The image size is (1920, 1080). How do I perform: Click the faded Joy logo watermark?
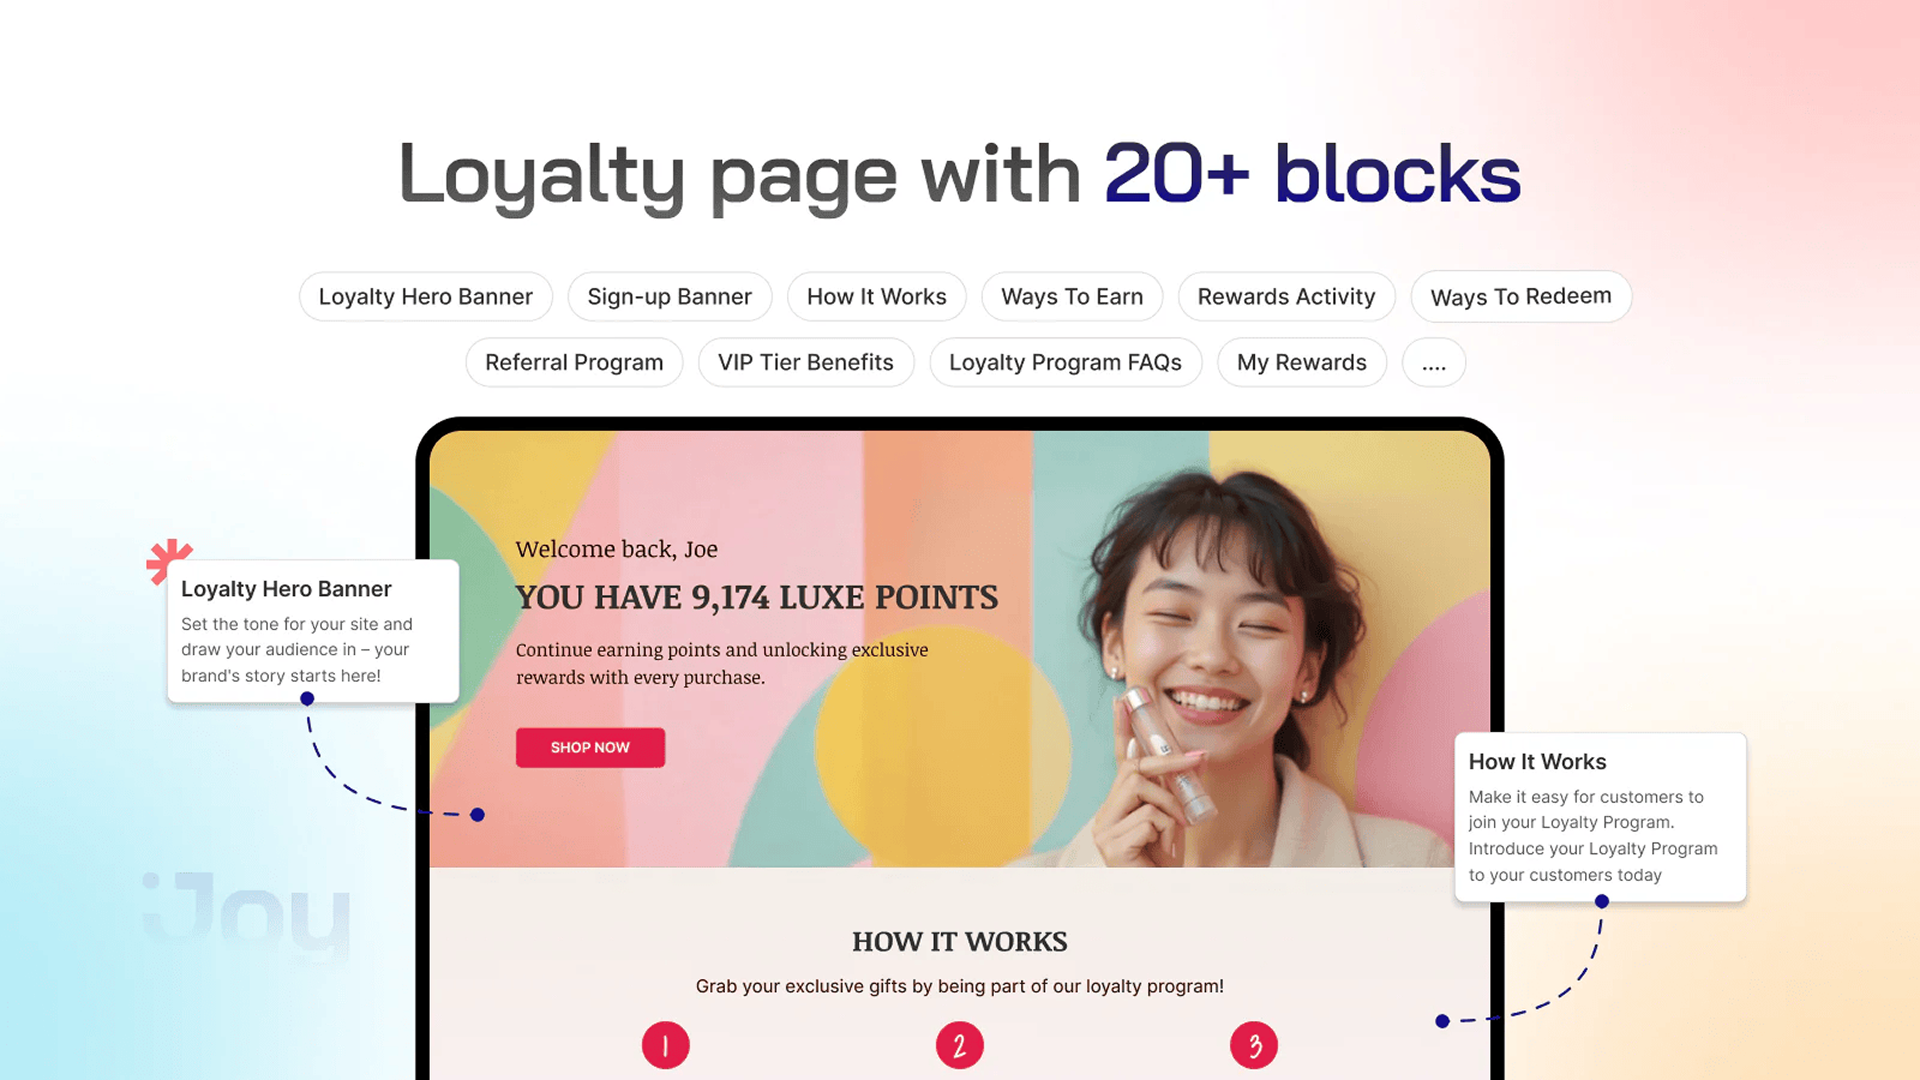(246, 912)
